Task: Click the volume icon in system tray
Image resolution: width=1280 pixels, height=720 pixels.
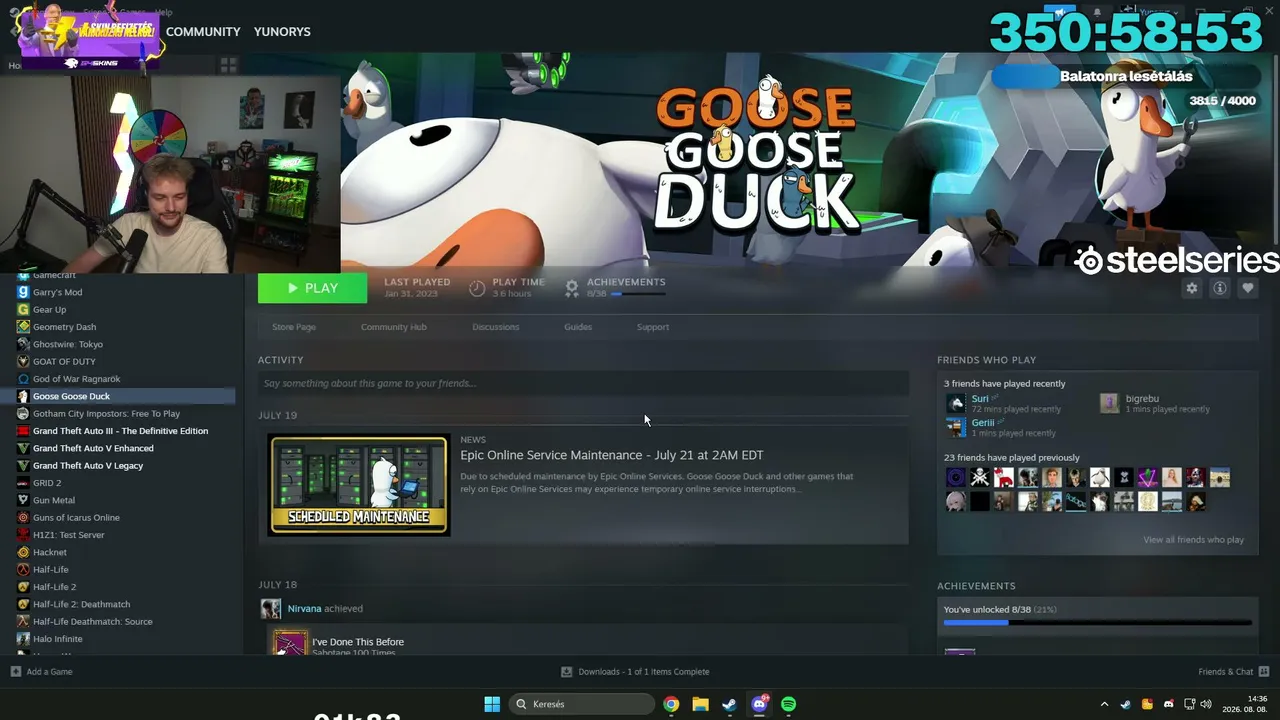Action: click(1206, 704)
